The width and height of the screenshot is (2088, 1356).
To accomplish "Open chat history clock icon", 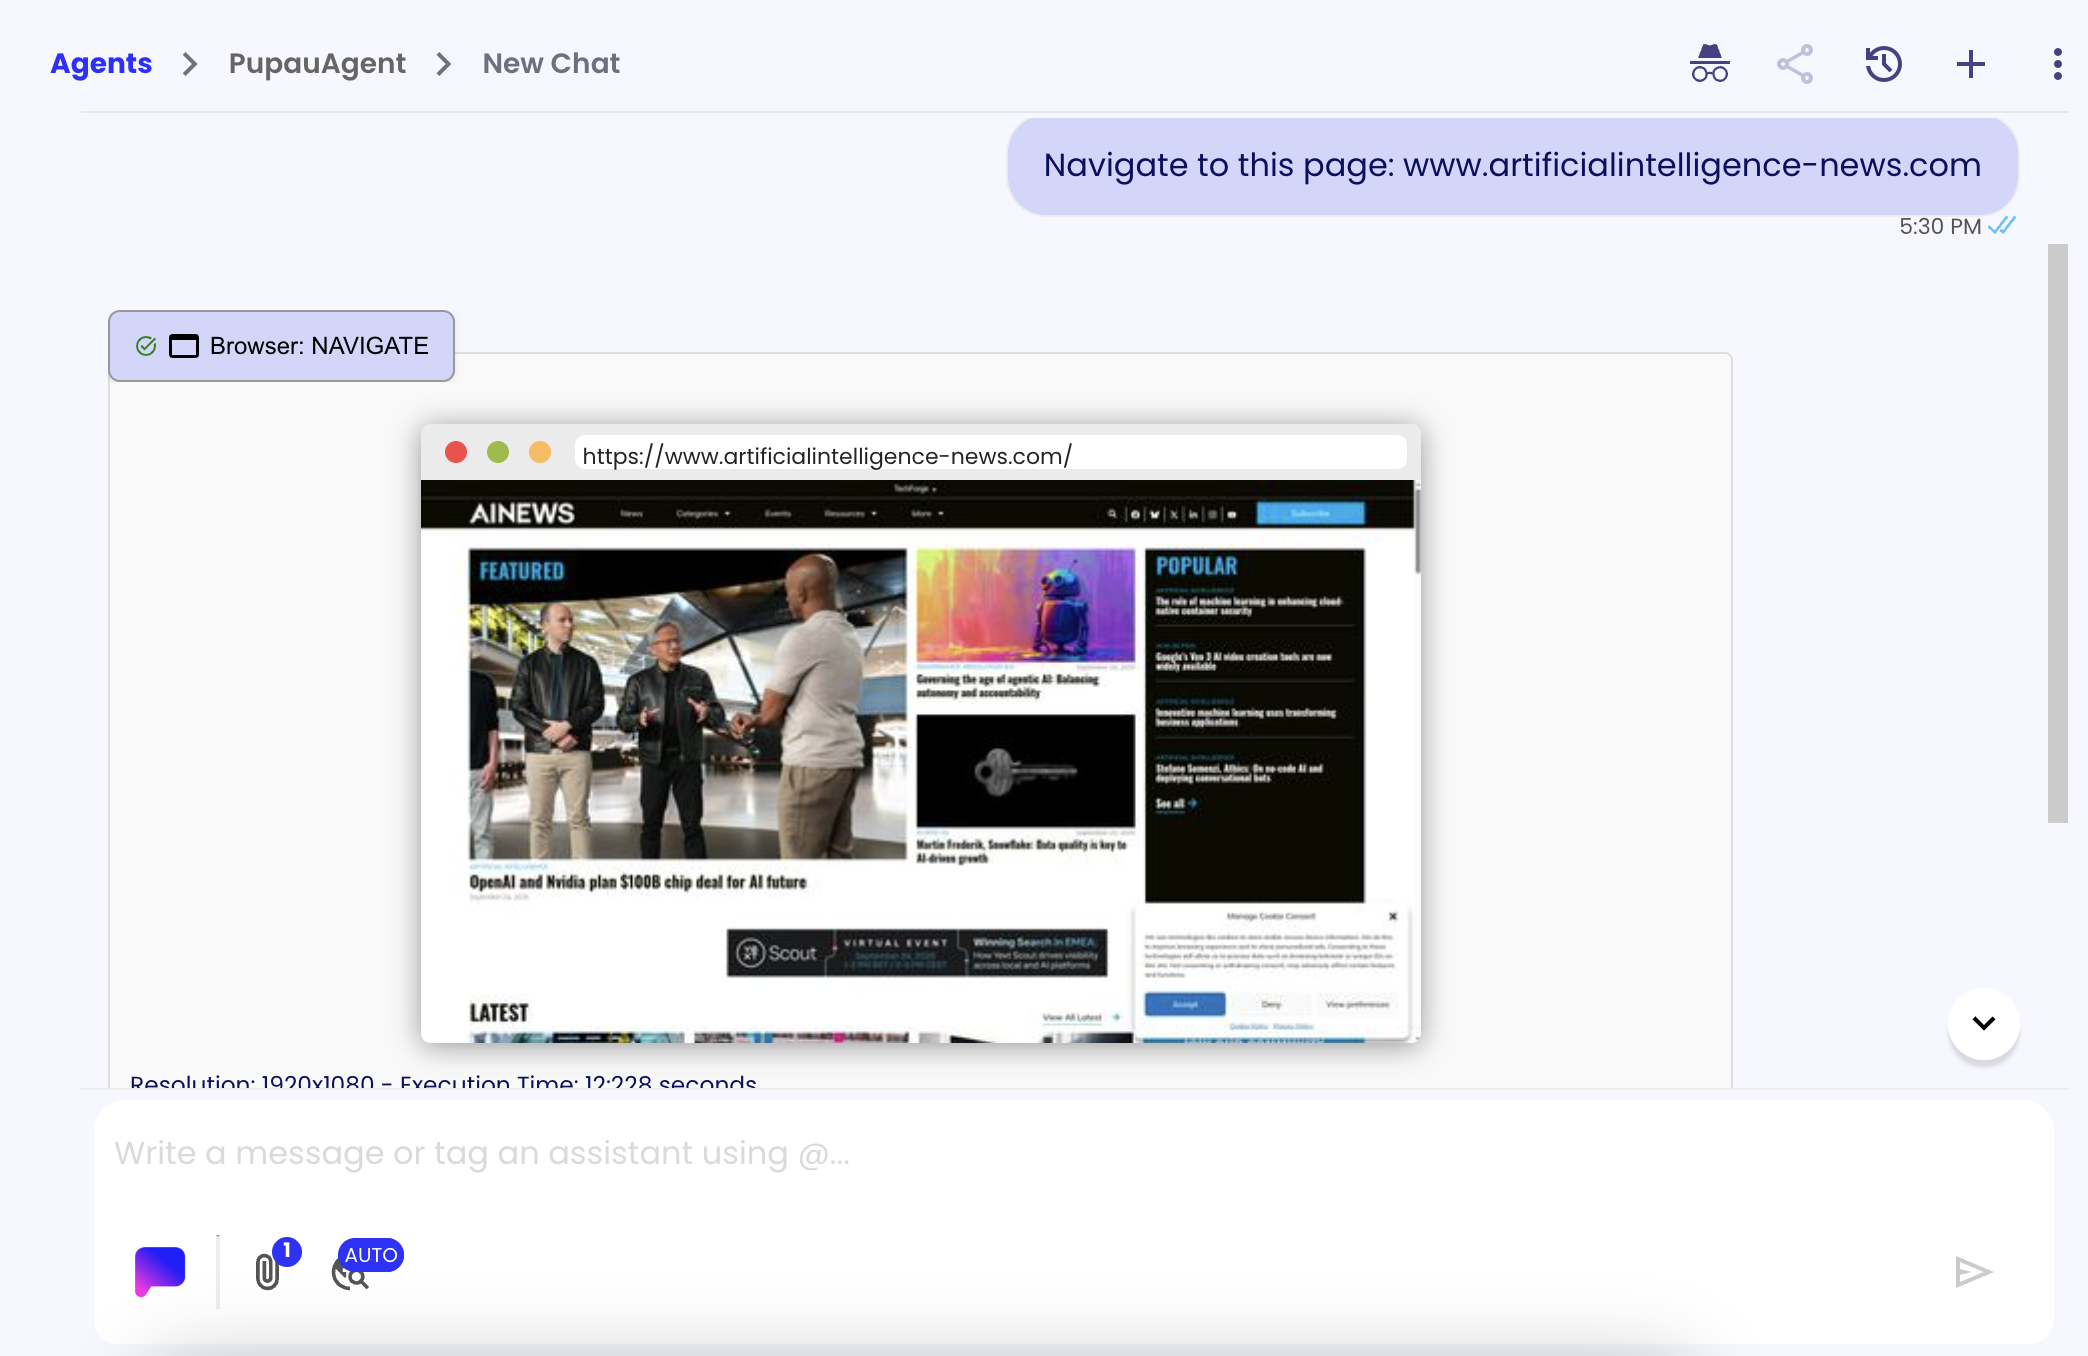I will [1883, 64].
